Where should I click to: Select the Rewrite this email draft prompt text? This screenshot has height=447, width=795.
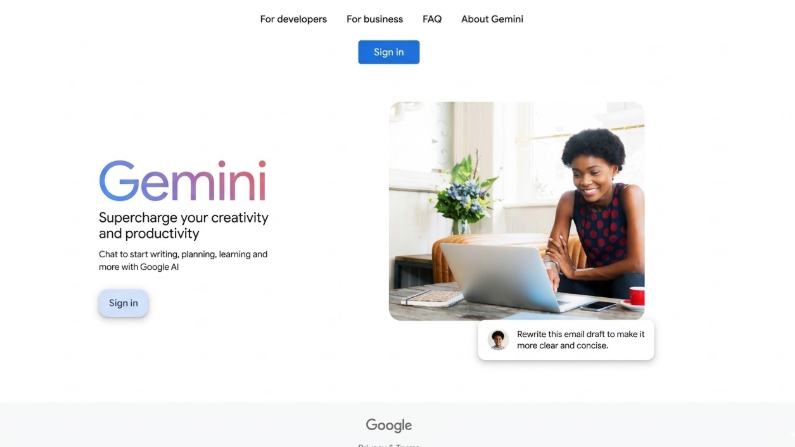pos(581,340)
